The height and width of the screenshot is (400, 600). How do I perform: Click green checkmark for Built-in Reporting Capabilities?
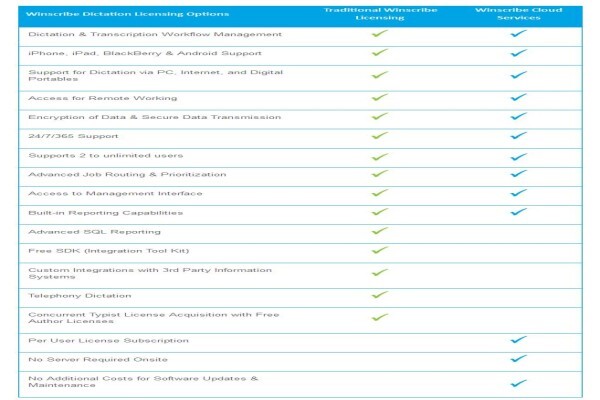pyautogui.click(x=380, y=212)
